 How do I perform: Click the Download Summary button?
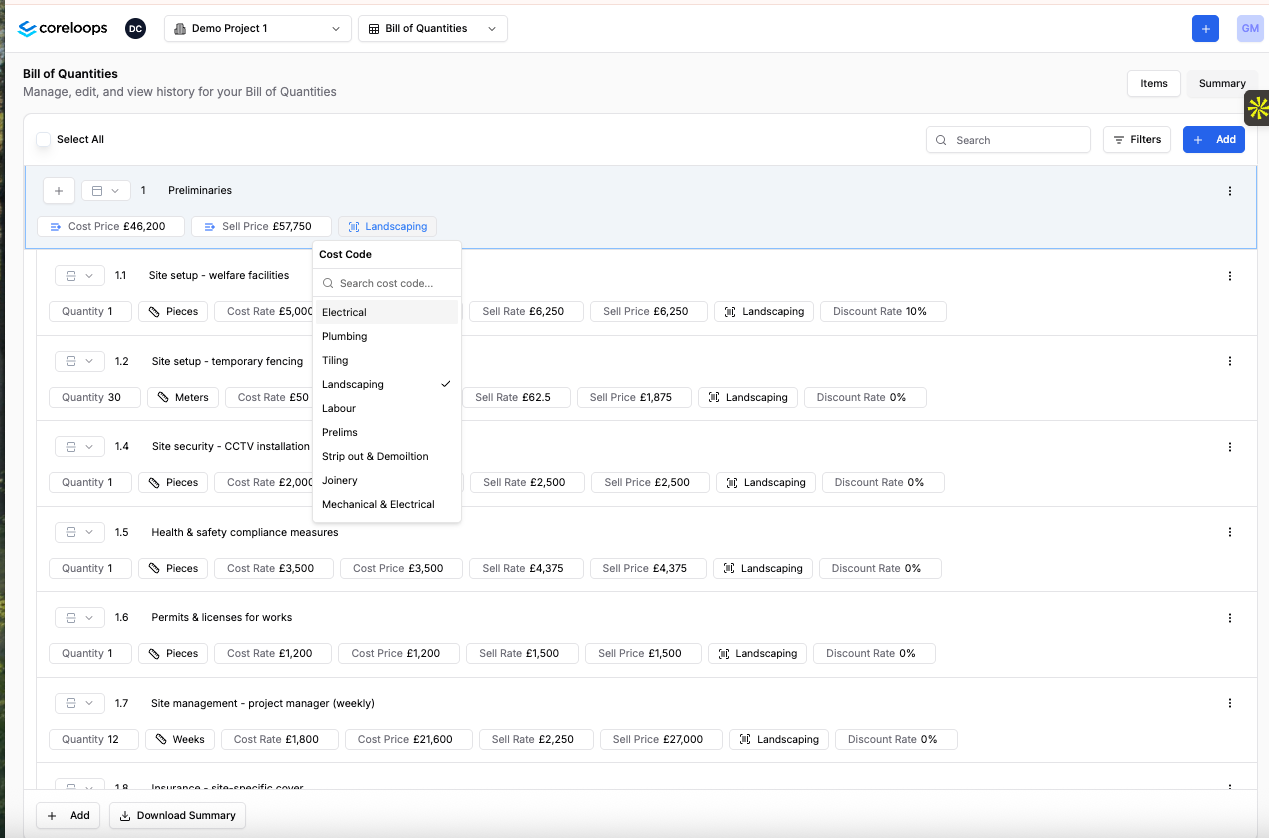[x=177, y=816]
